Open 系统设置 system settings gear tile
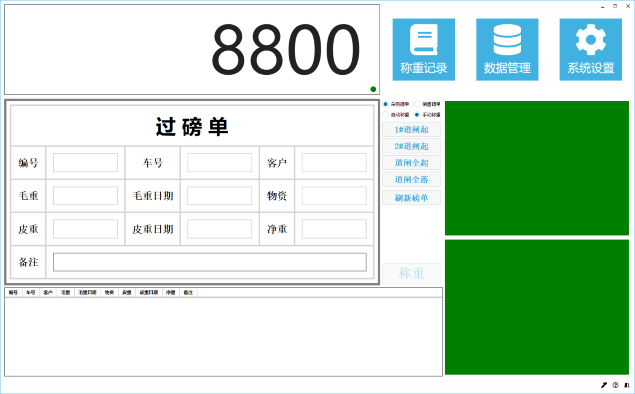 [590, 49]
